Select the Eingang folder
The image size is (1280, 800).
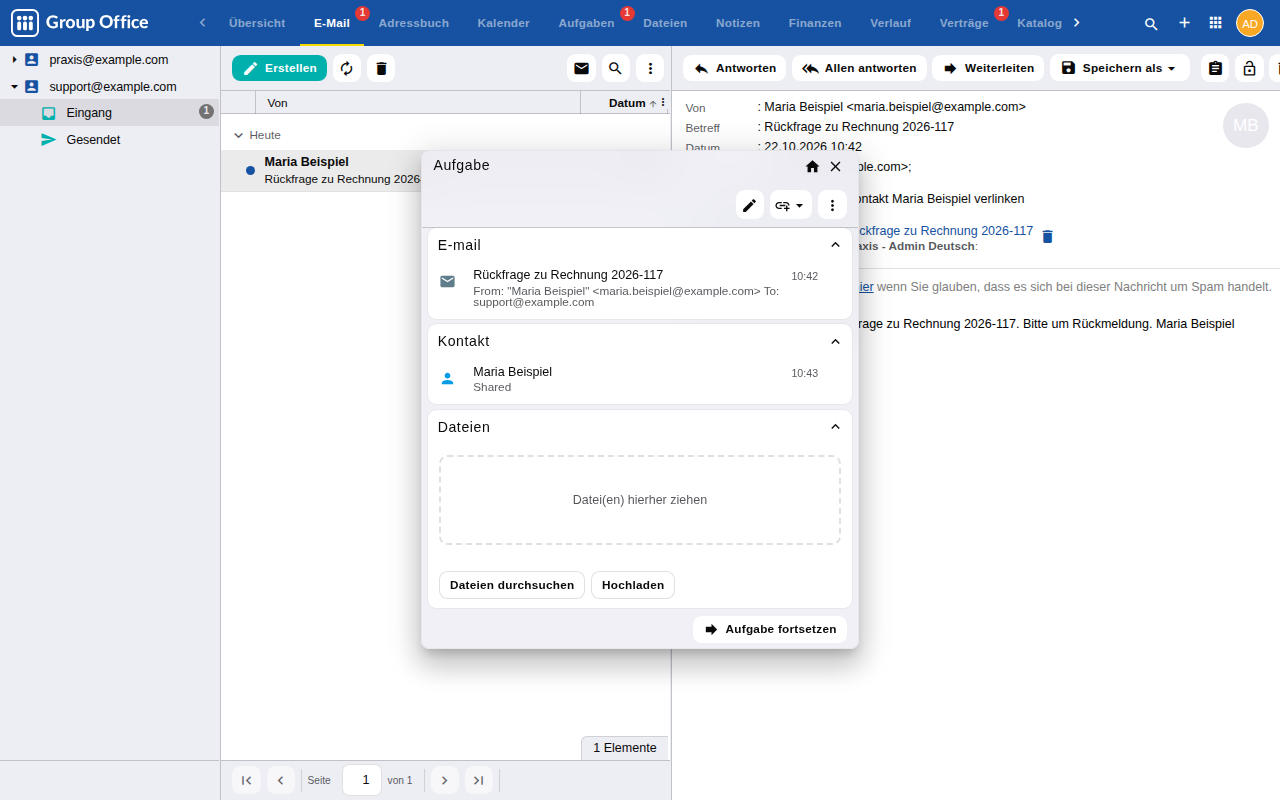(110, 113)
